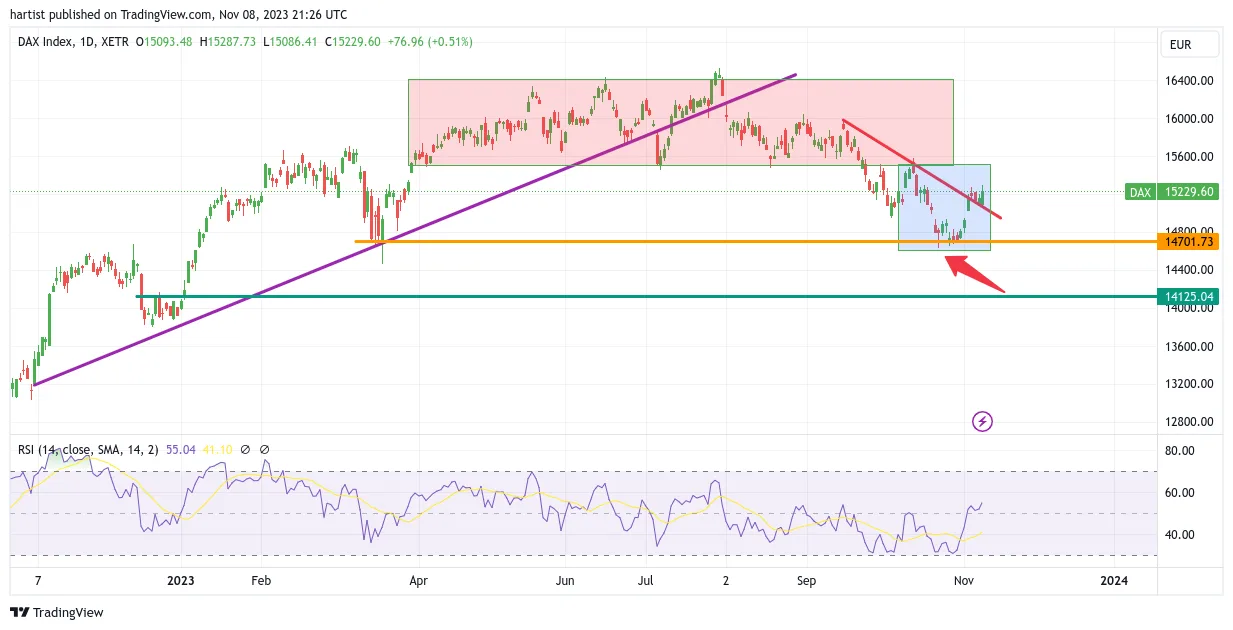Open the EUR currency selector
Image resolution: width=1233 pixels, height=630 pixels.
pyautogui.click(x=1189, y=45)
